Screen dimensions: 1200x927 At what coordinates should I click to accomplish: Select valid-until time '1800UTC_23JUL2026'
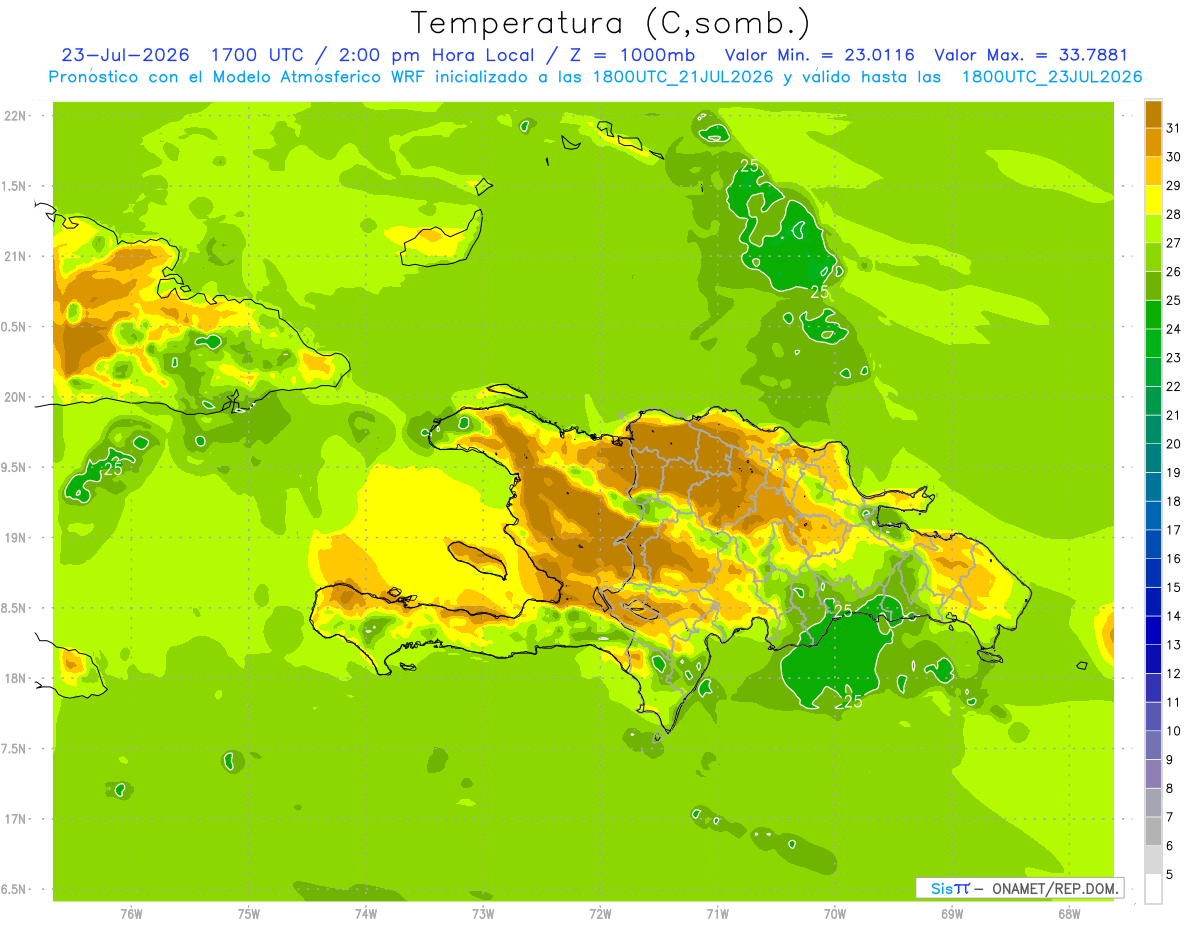[x=1052, y=77]
